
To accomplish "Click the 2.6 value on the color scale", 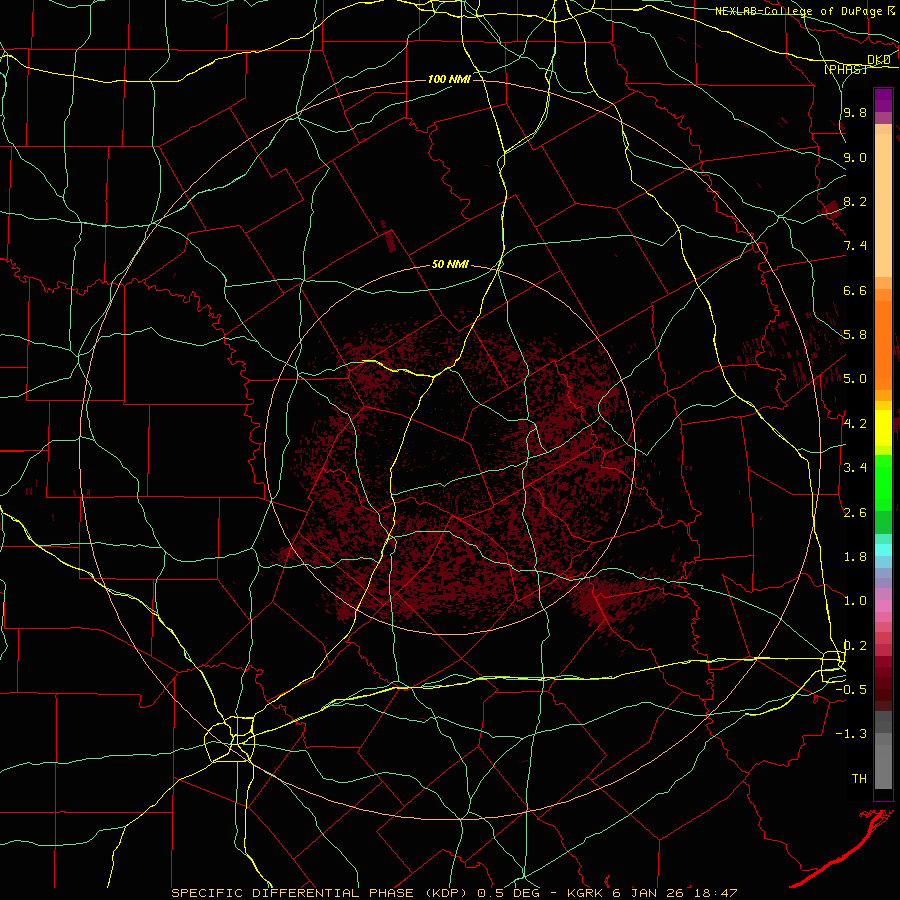I will coord(855,513).
